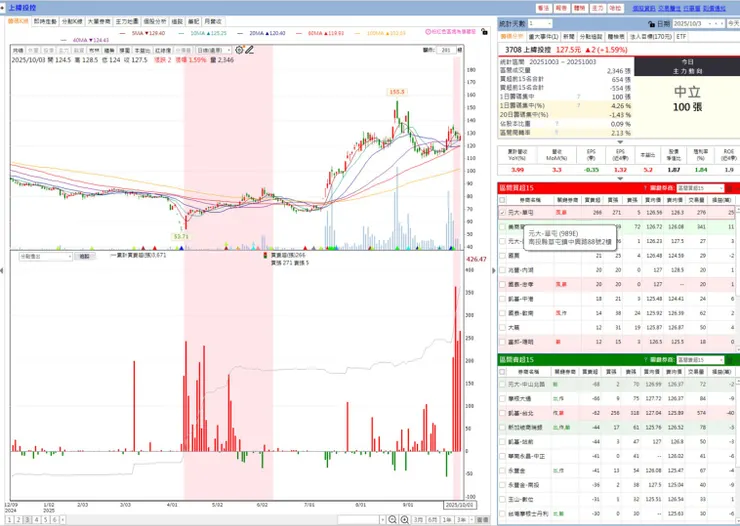740x526 pixels.
Task: Switch to 即時走勢 tab
Action: pos(45,21)
